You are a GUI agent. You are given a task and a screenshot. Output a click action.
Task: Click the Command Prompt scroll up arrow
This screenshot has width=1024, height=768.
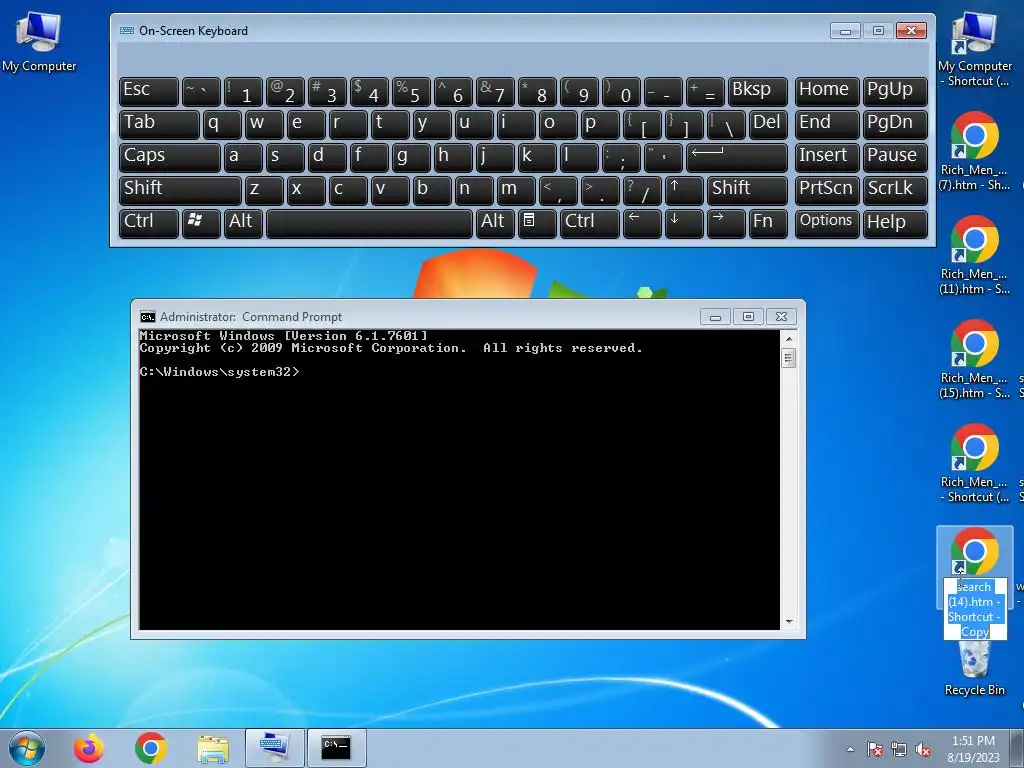coord(789,339)
